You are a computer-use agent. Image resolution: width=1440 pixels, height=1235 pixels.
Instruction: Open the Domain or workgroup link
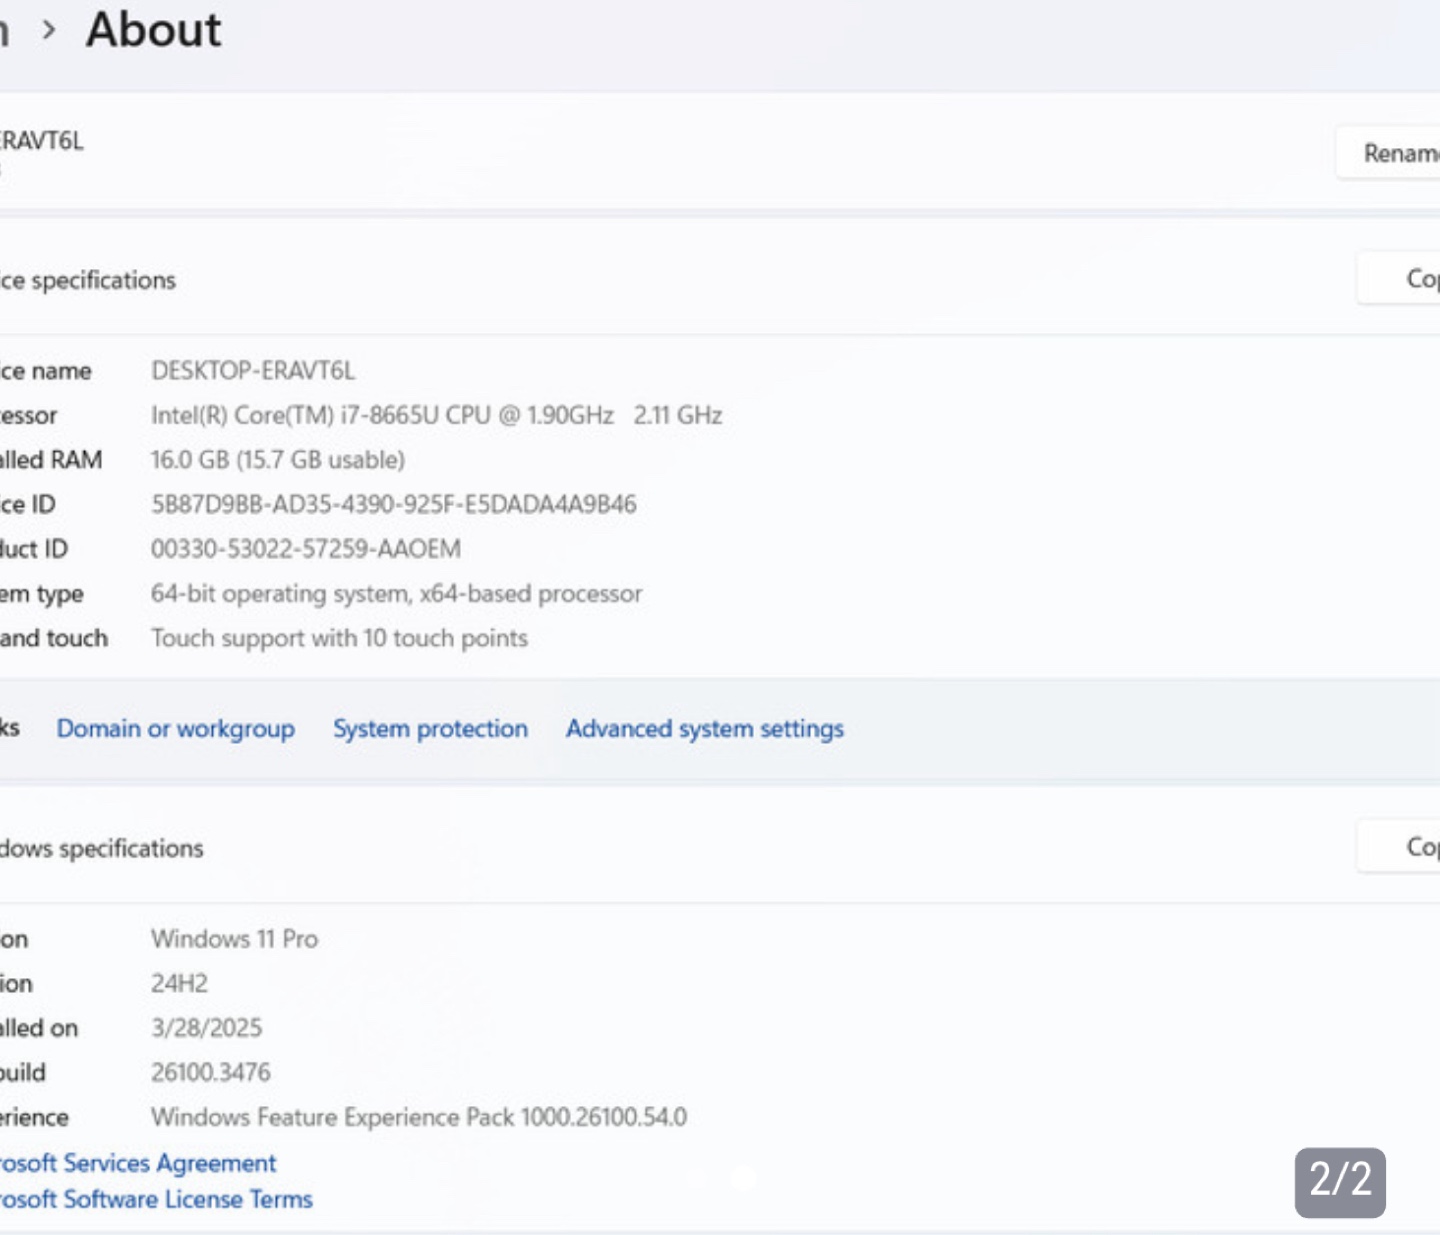click(x=175, y=729)
